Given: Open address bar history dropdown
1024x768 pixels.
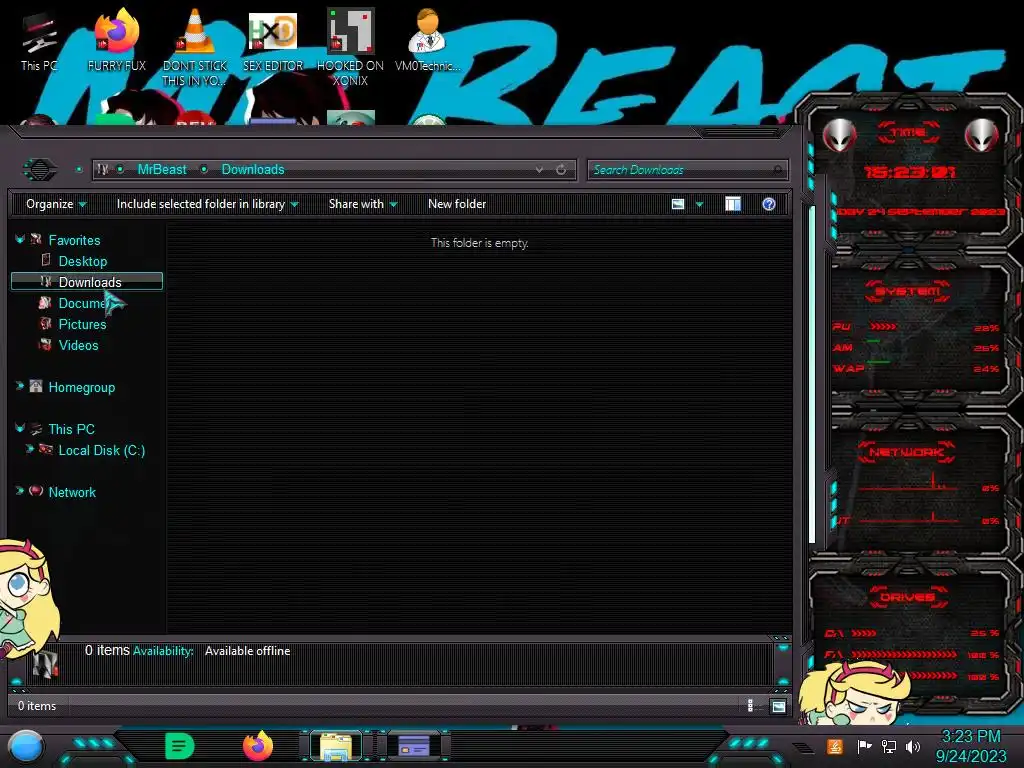Looking at the screenshot, I should point(539,170).
